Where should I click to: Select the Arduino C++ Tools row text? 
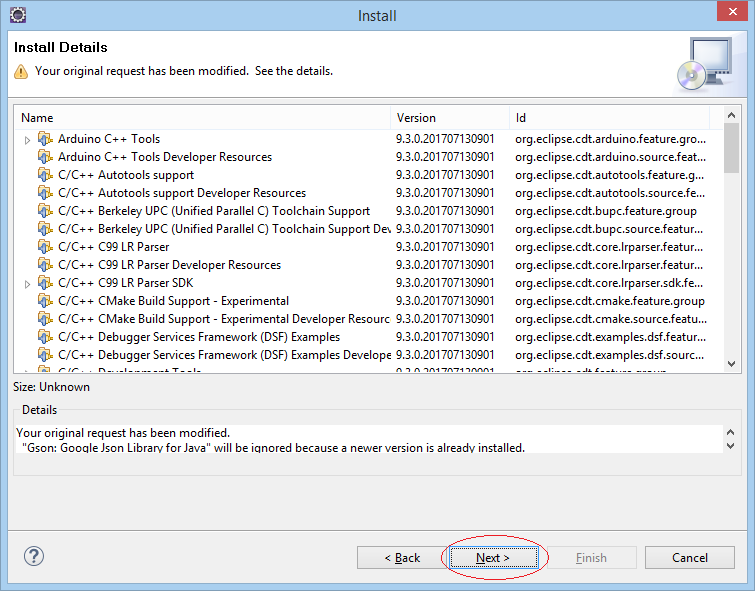click(x=109, y=139)
